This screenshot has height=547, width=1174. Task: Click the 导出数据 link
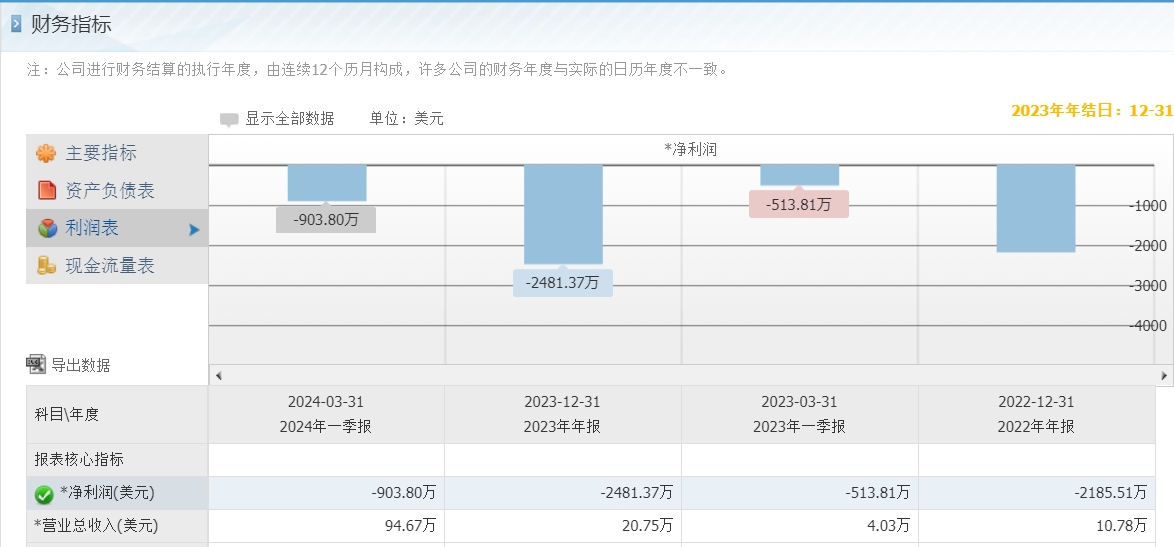click(80, 365)
